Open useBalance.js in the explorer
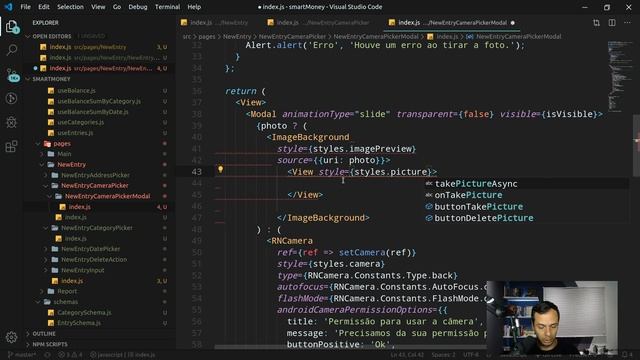This screenshot has height=360, width=640. tap(100, 91)
